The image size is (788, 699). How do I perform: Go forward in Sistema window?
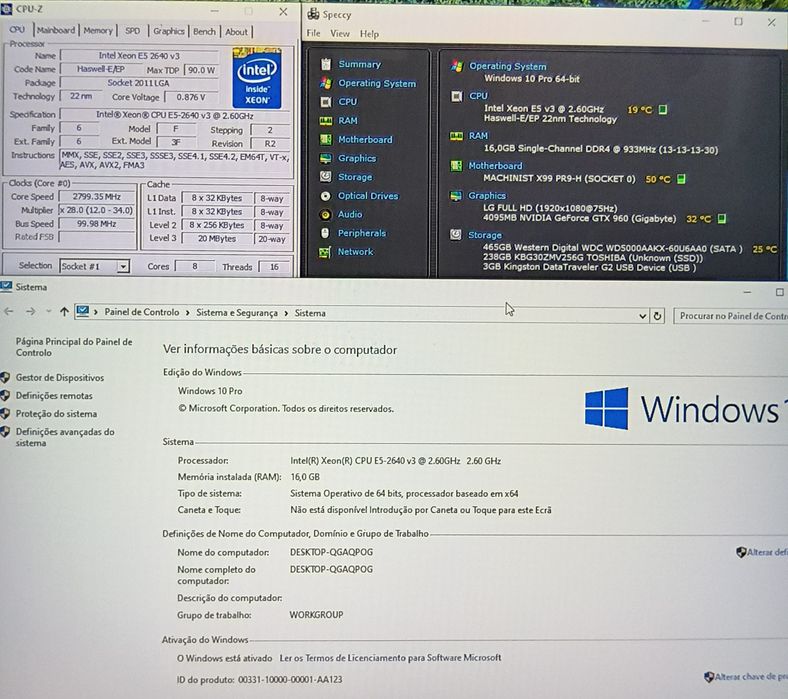31,312
